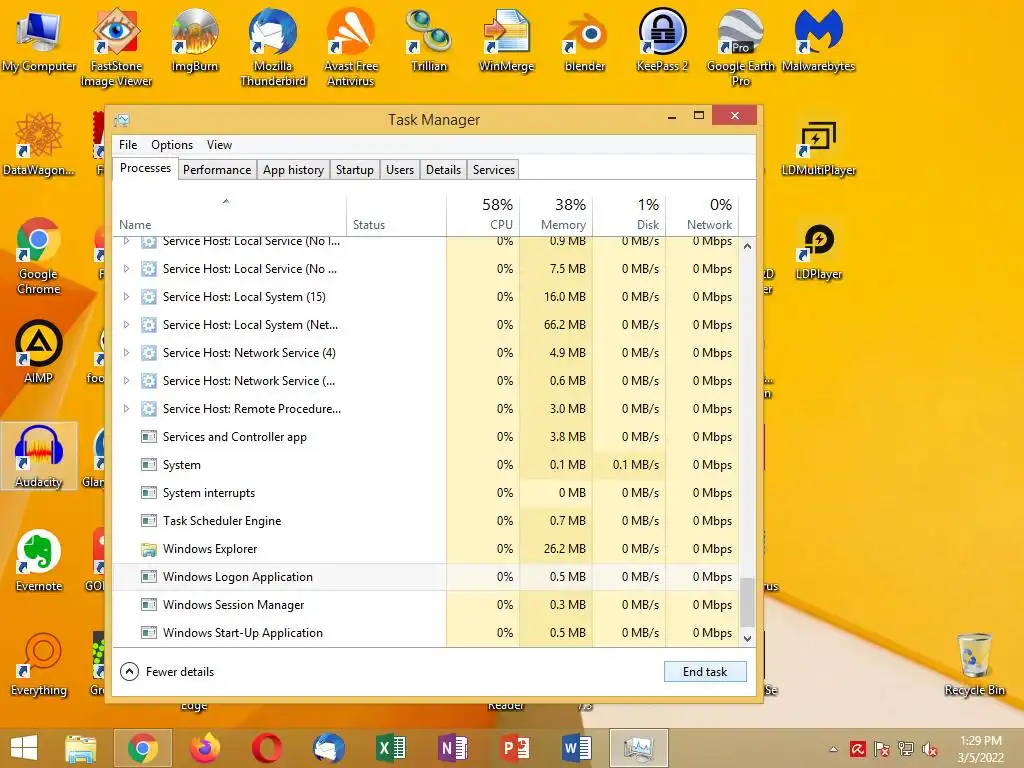
Task: Click Task Manager taskbar button
Action: [639, 748]
